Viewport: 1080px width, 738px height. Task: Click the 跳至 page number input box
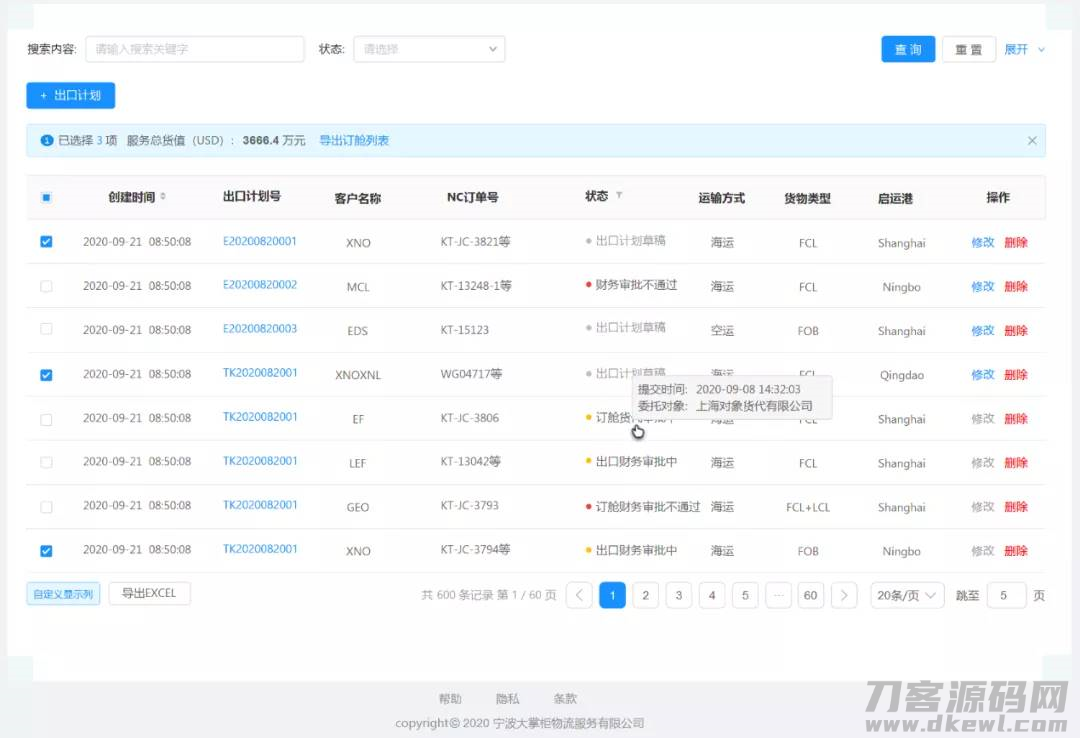(1006, 595)
